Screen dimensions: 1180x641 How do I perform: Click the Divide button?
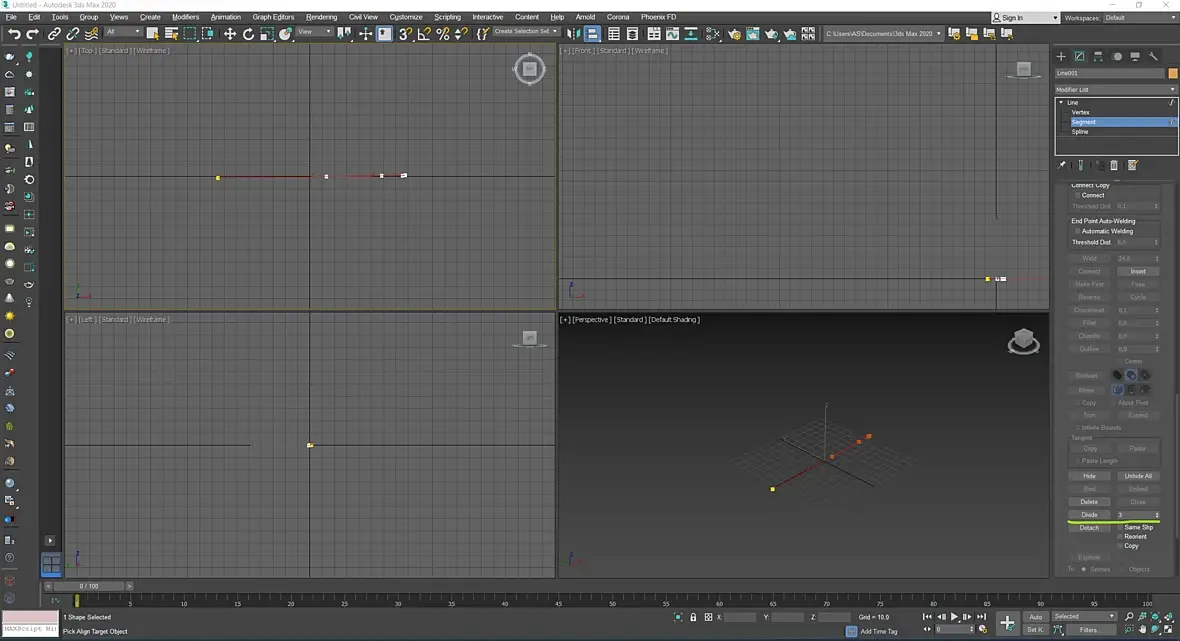1089,515
